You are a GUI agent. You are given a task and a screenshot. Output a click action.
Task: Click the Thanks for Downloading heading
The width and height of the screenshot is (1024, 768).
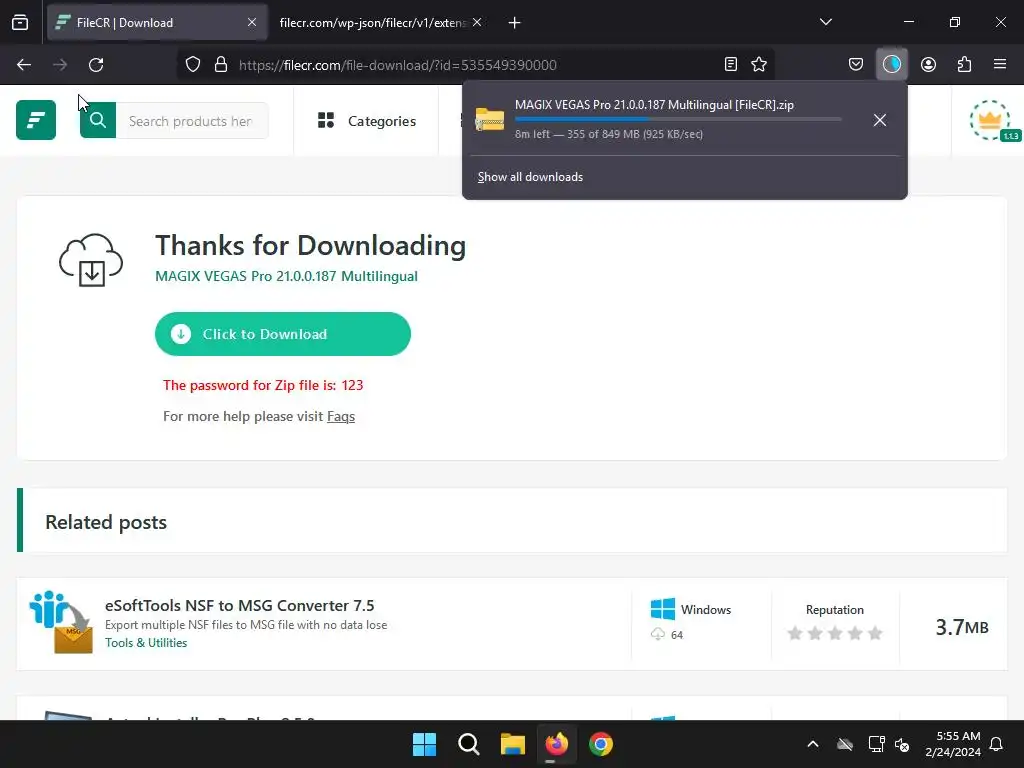310,246
